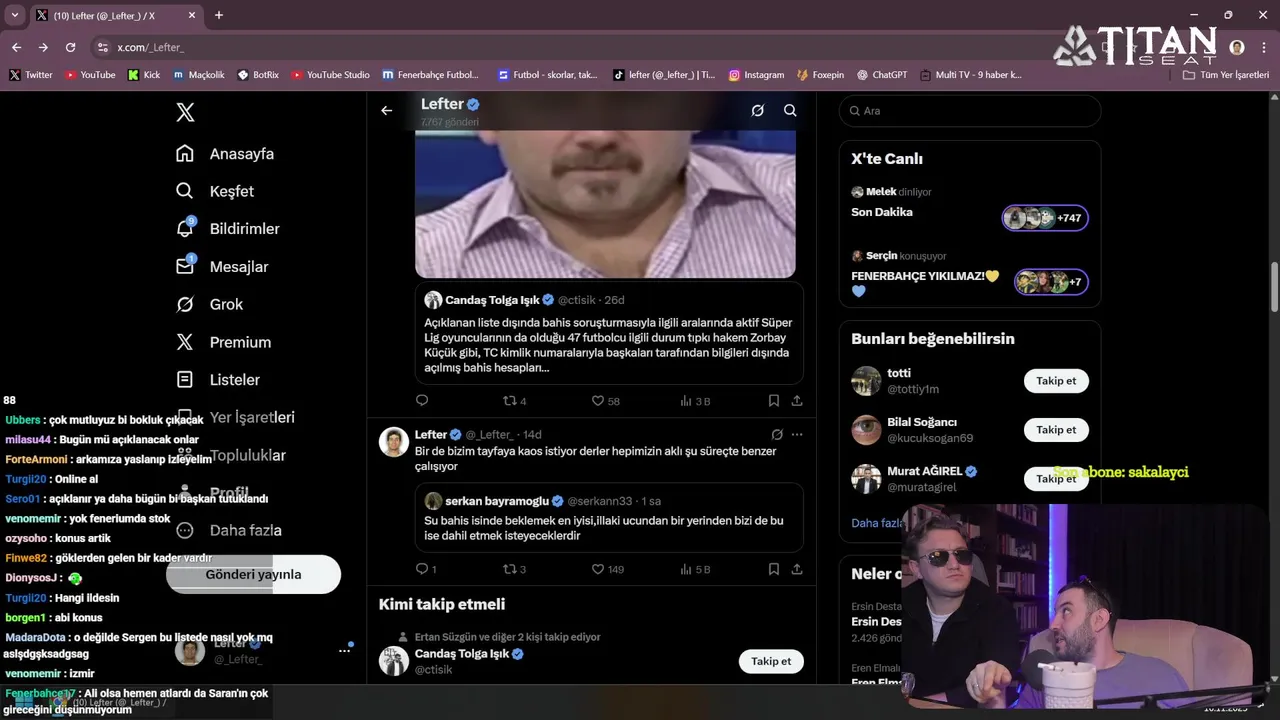Open Tüm Yer İşaretleri folder
Image resolution: width=1280 pixels, height=720 pixels.
(1225, 75)
